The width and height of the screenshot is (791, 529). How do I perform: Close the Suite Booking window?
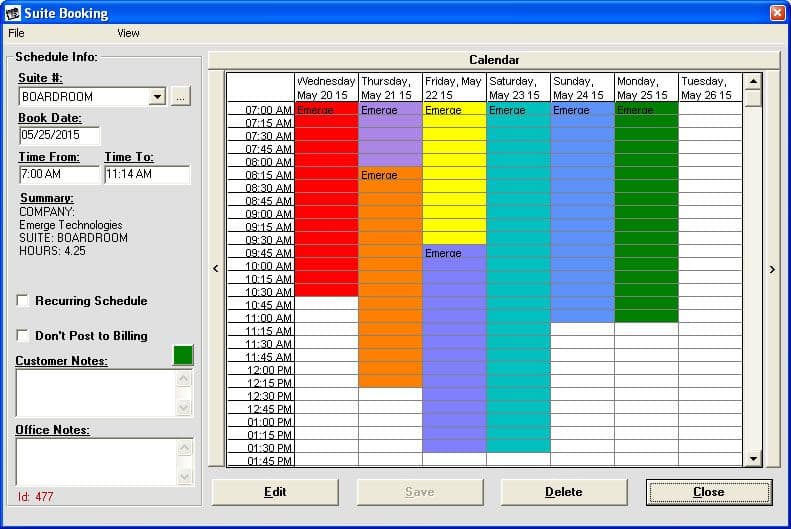[777, 13]
